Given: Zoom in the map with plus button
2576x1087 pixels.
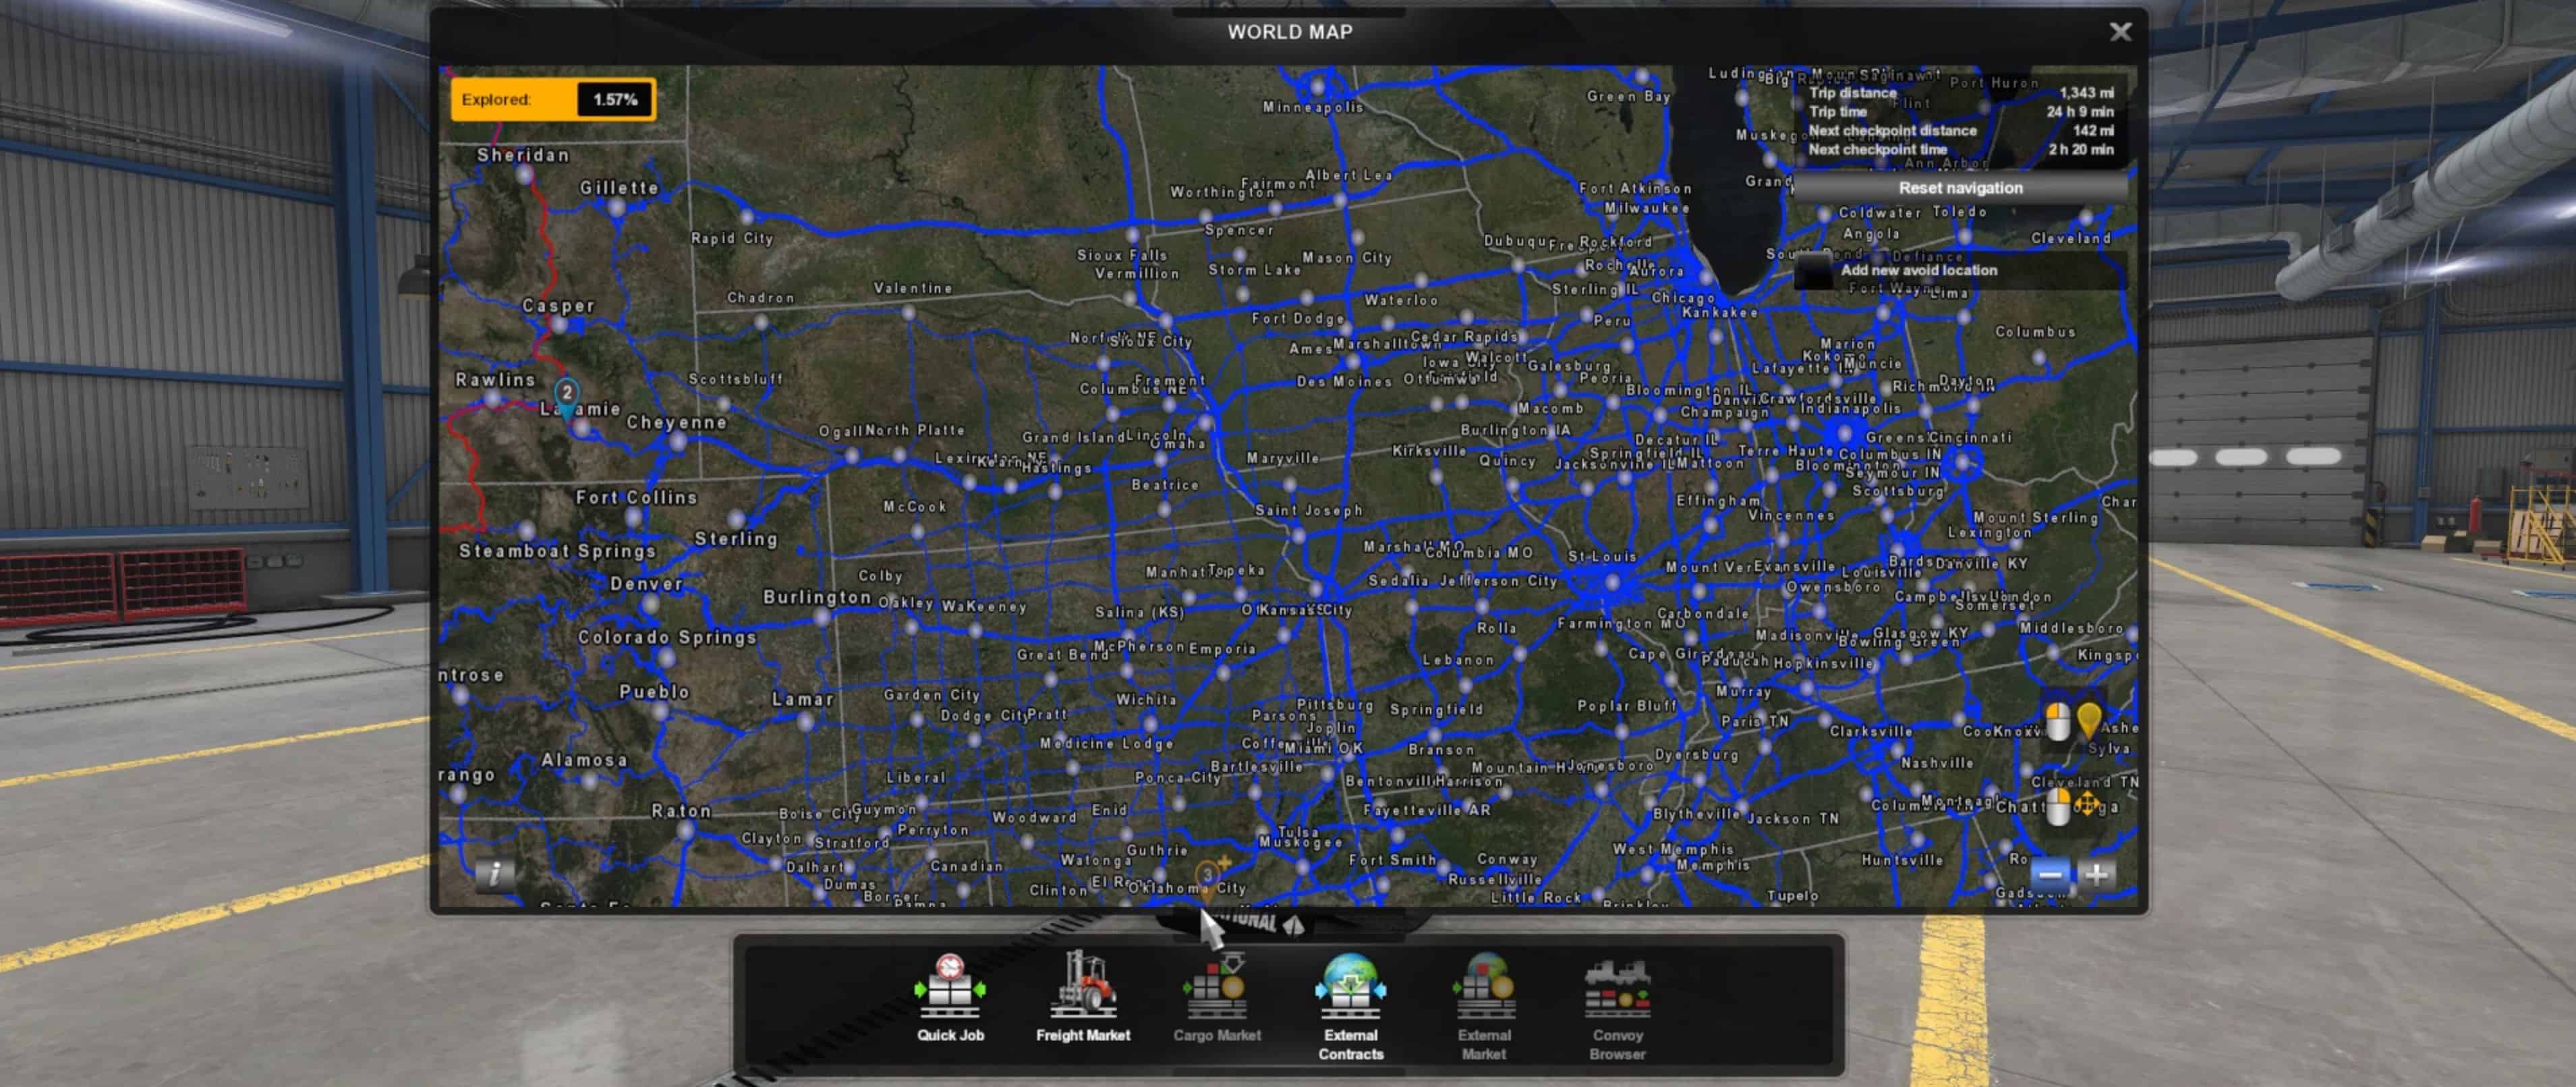Looking at the screenshot, I should (x=2096, y=874).
